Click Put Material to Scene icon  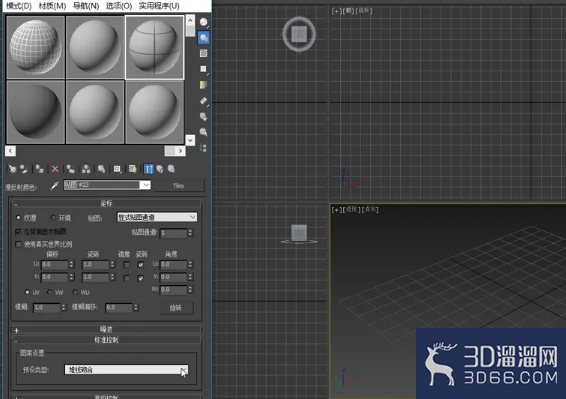click(x=24, y=169)
